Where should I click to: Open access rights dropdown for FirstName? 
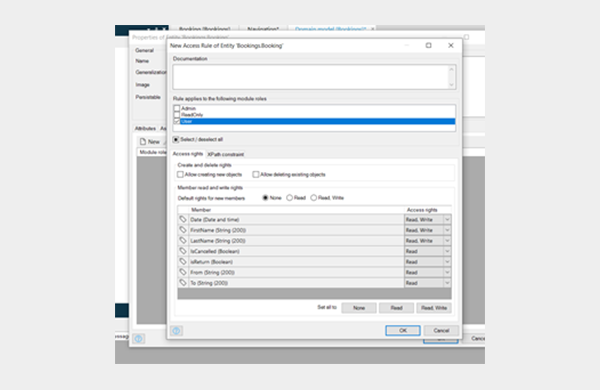coord(447,230)
